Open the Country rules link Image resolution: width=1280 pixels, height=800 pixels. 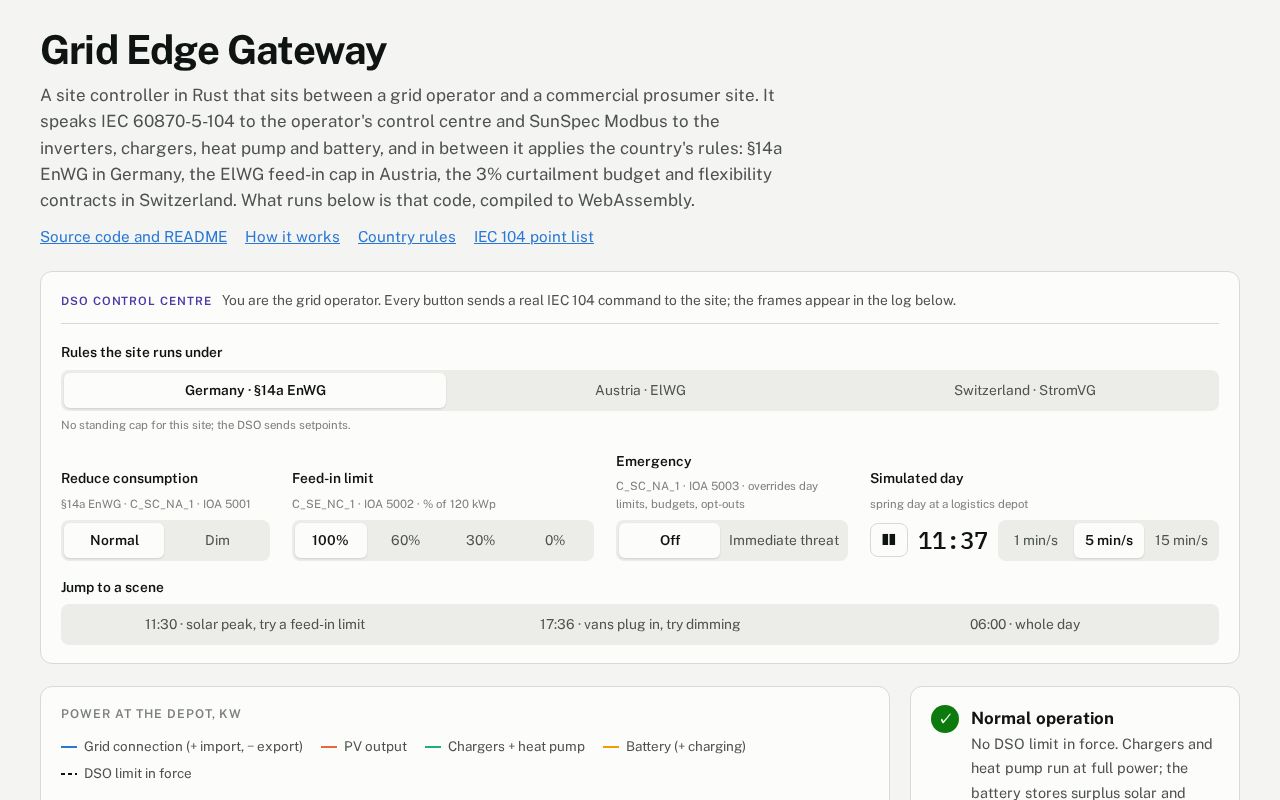pos(407,237)
